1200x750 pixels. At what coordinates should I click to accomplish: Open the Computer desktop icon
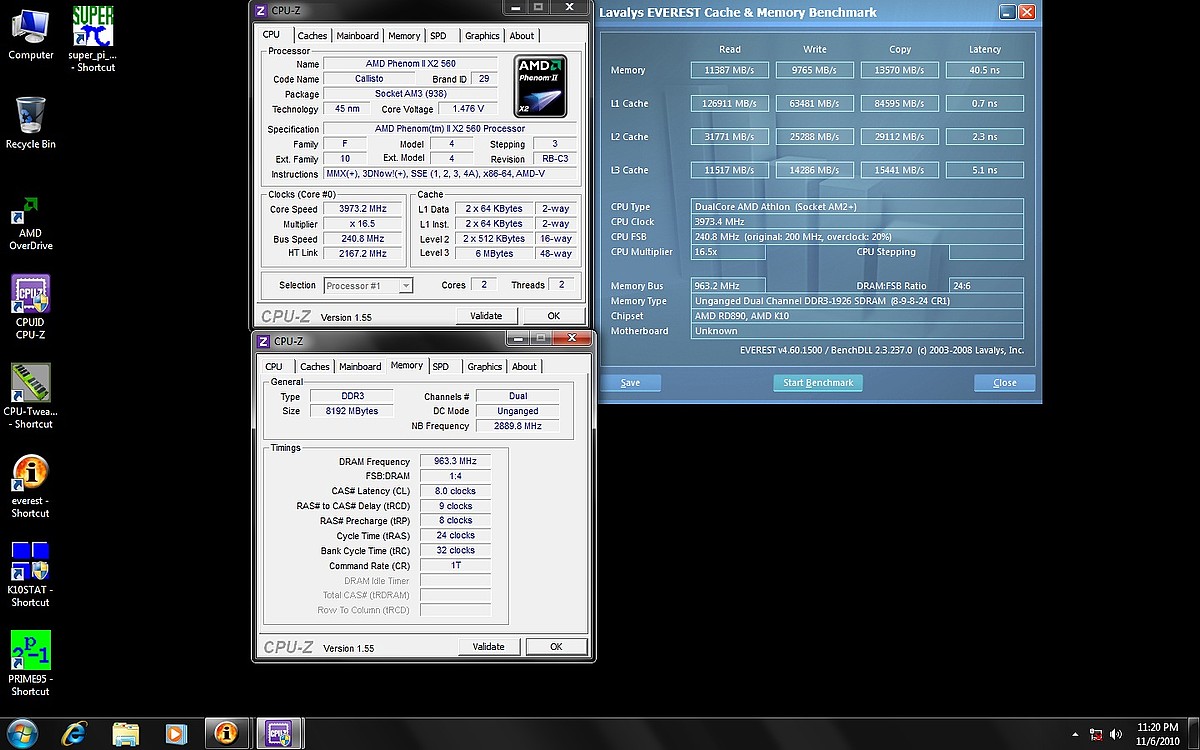tap(30, 33)
